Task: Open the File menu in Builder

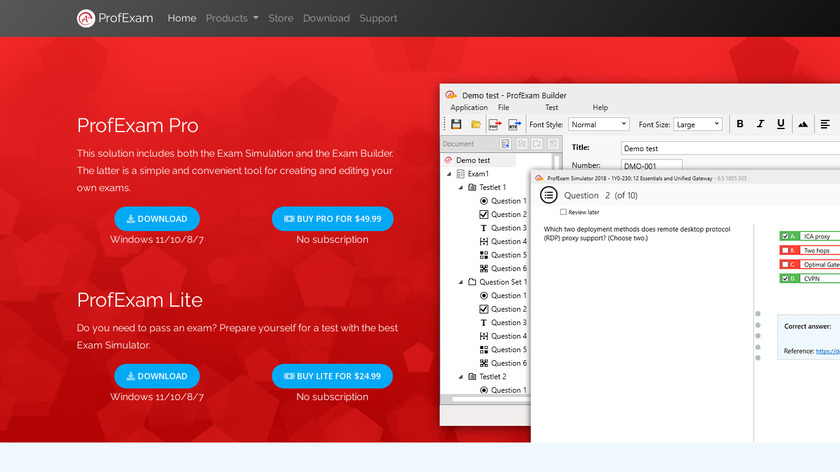Action: [504, 108]
